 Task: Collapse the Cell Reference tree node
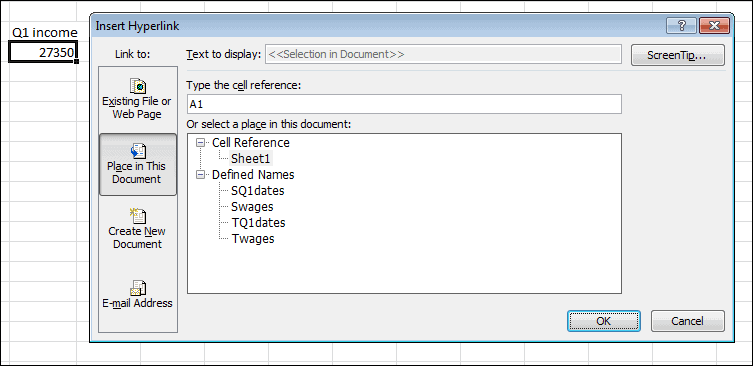tap(200, 143)
